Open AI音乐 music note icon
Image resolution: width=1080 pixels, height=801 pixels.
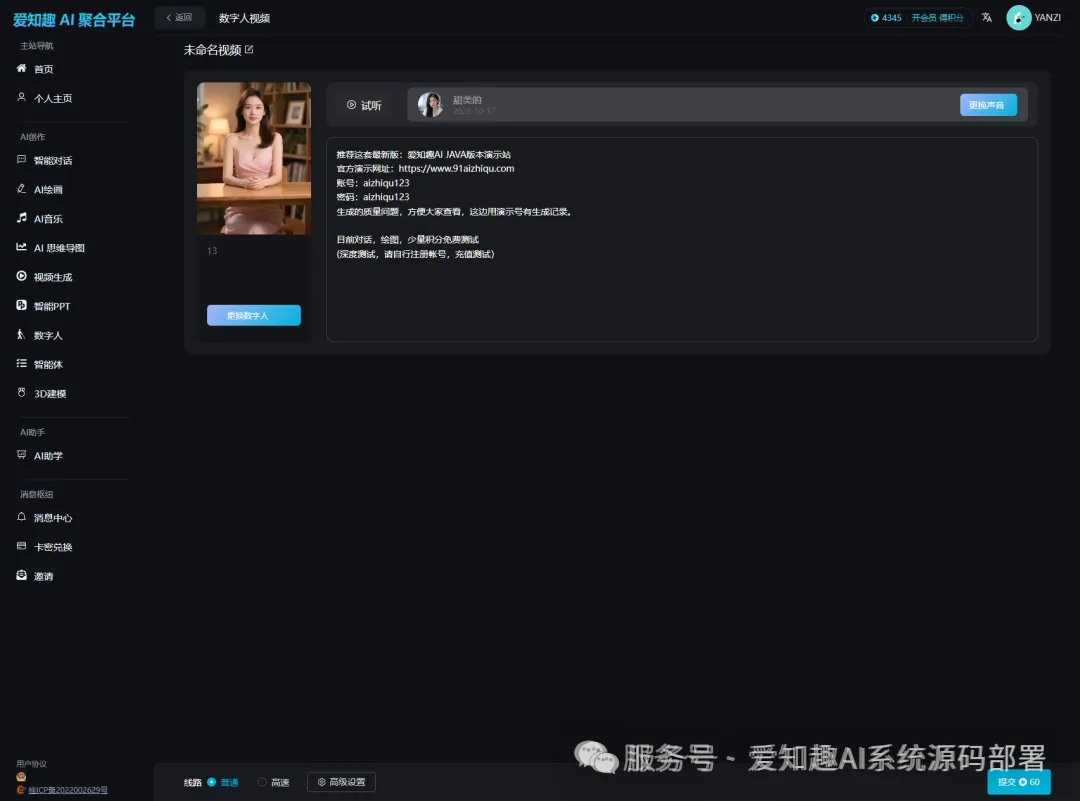tap(21, 218)
